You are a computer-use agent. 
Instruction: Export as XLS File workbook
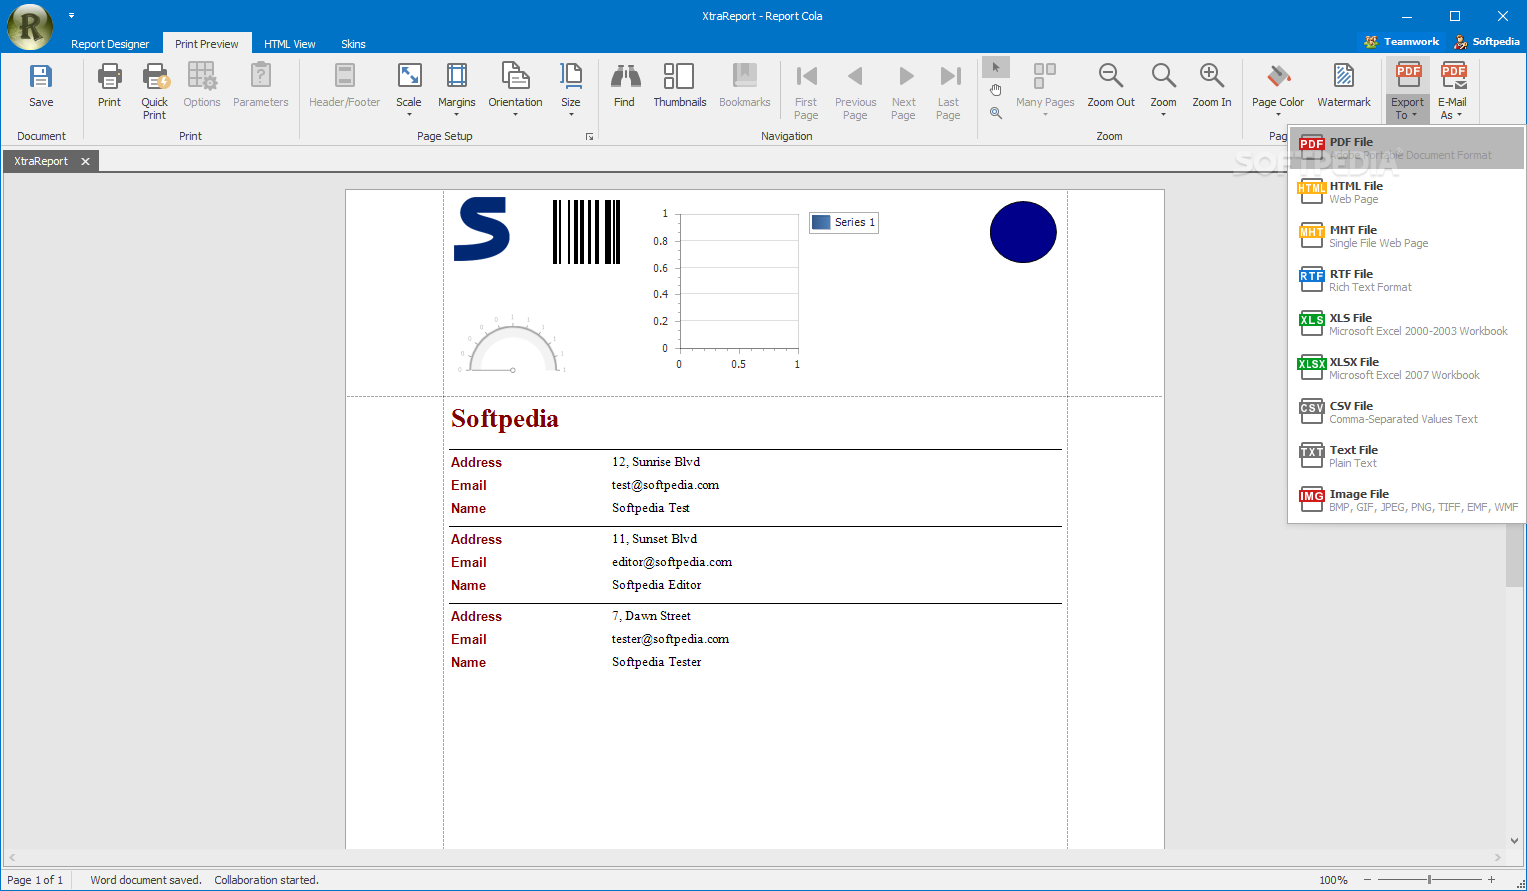point(1406,324)
